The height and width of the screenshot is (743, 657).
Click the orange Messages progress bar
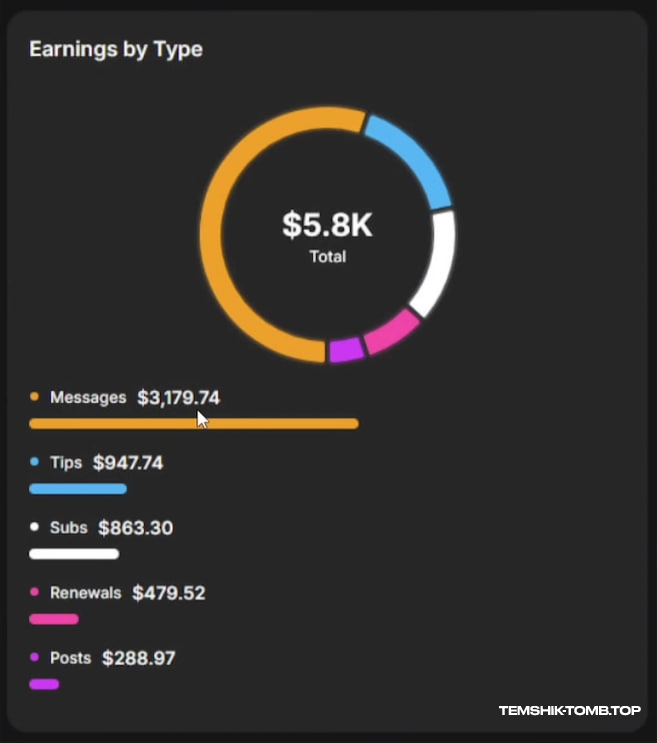[194, 424]
